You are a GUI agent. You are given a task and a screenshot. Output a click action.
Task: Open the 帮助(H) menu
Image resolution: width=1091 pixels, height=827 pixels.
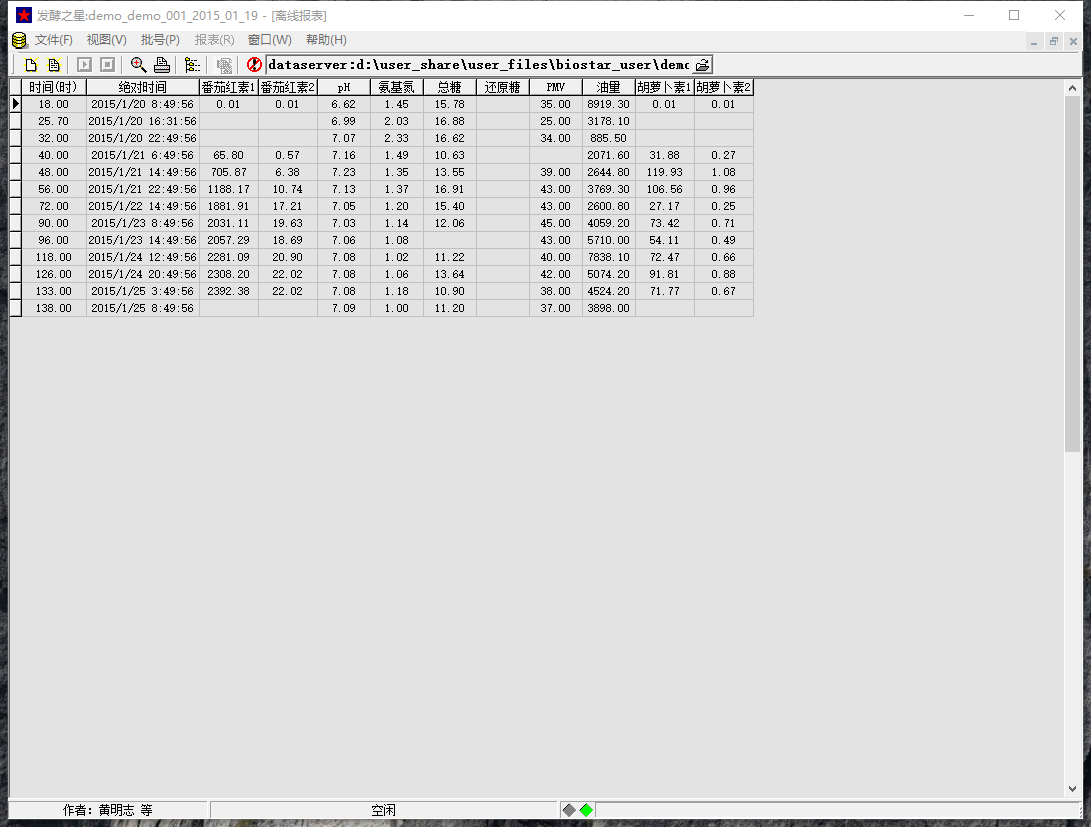coord(326,40)
